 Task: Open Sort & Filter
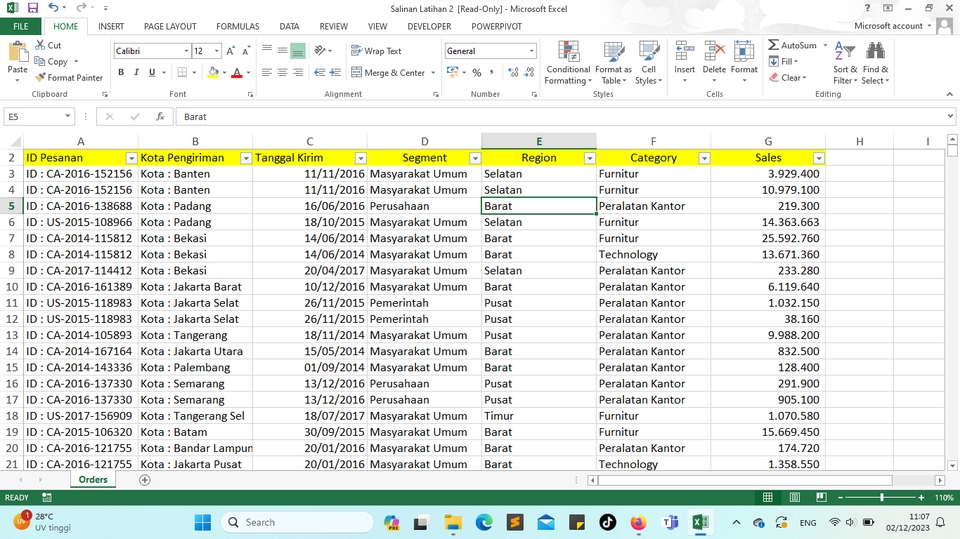[845, 63]
